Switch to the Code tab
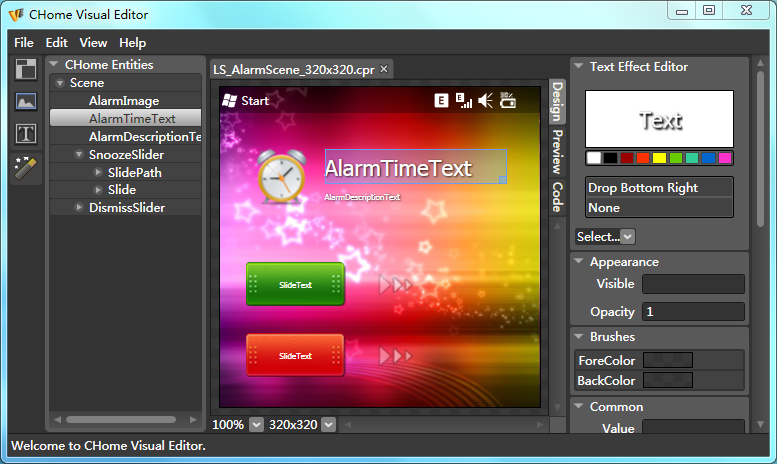 pos(557,197)
